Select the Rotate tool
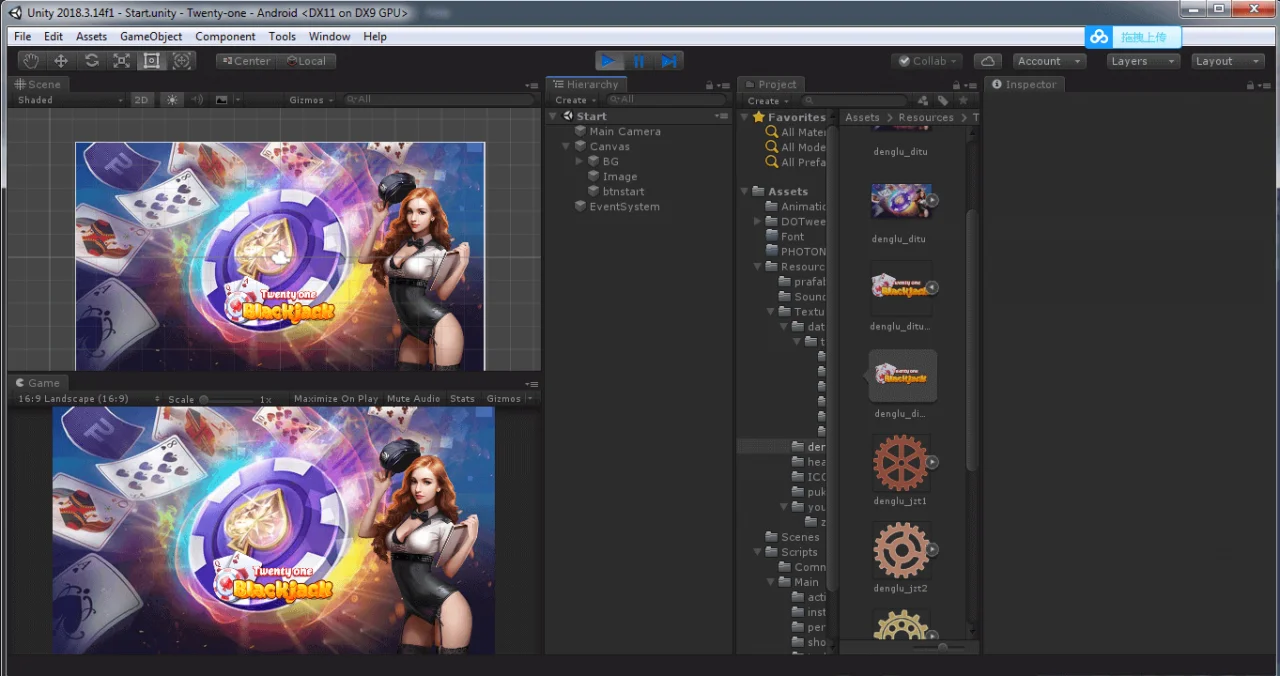 point(91,61)
